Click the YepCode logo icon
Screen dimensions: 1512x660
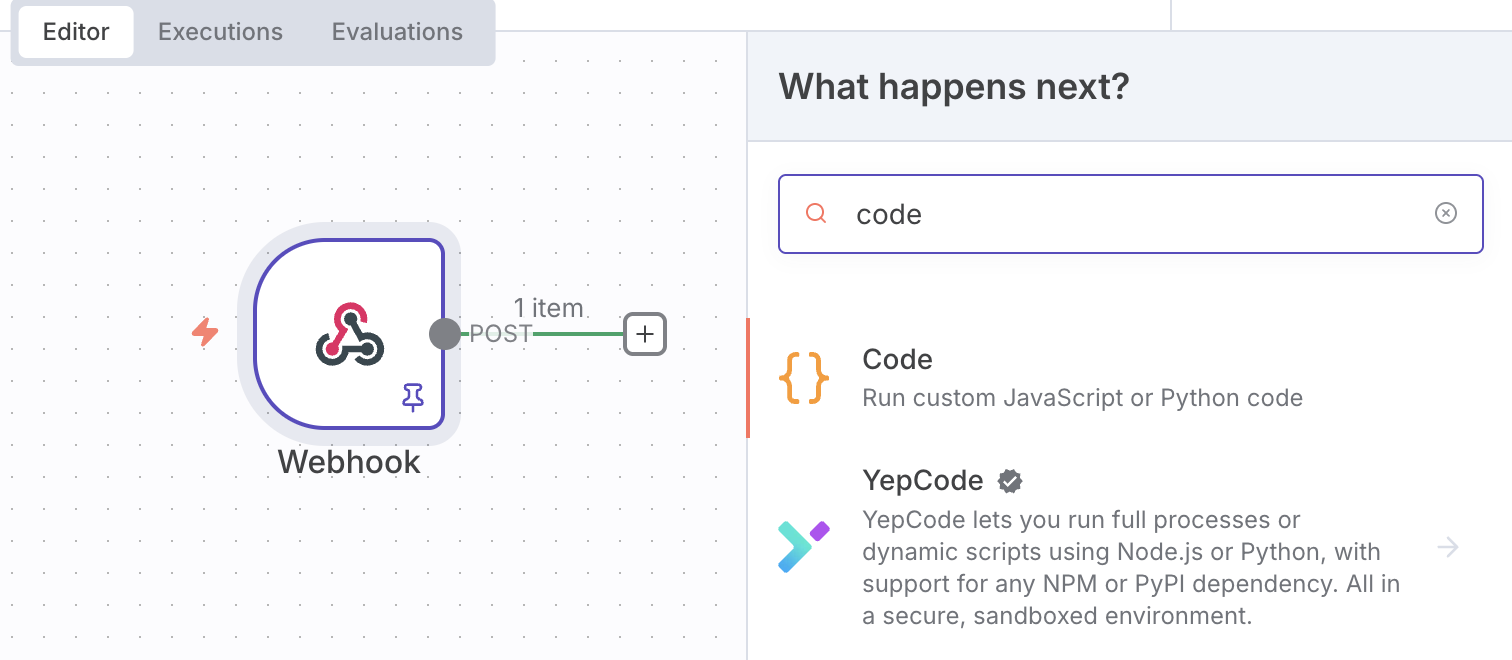point(803,547)
